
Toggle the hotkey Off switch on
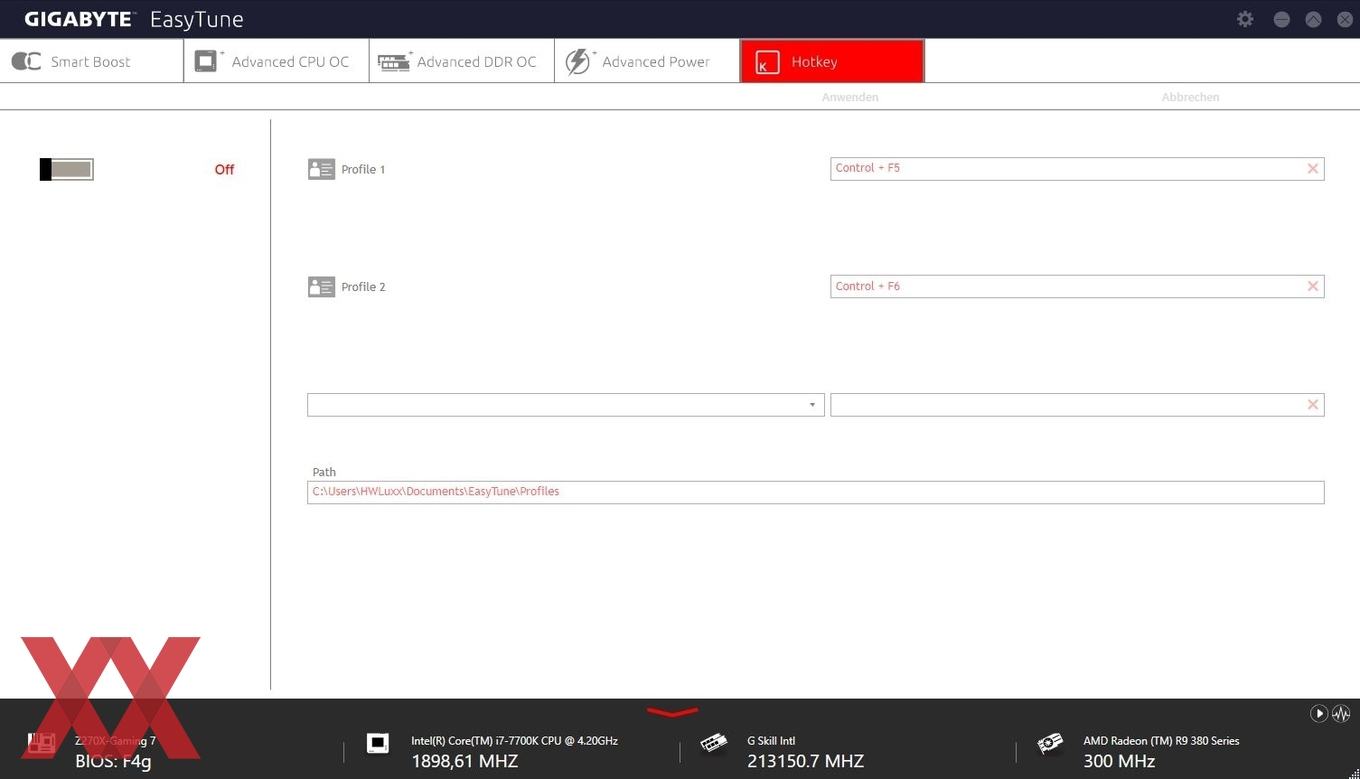coord(67,169)
